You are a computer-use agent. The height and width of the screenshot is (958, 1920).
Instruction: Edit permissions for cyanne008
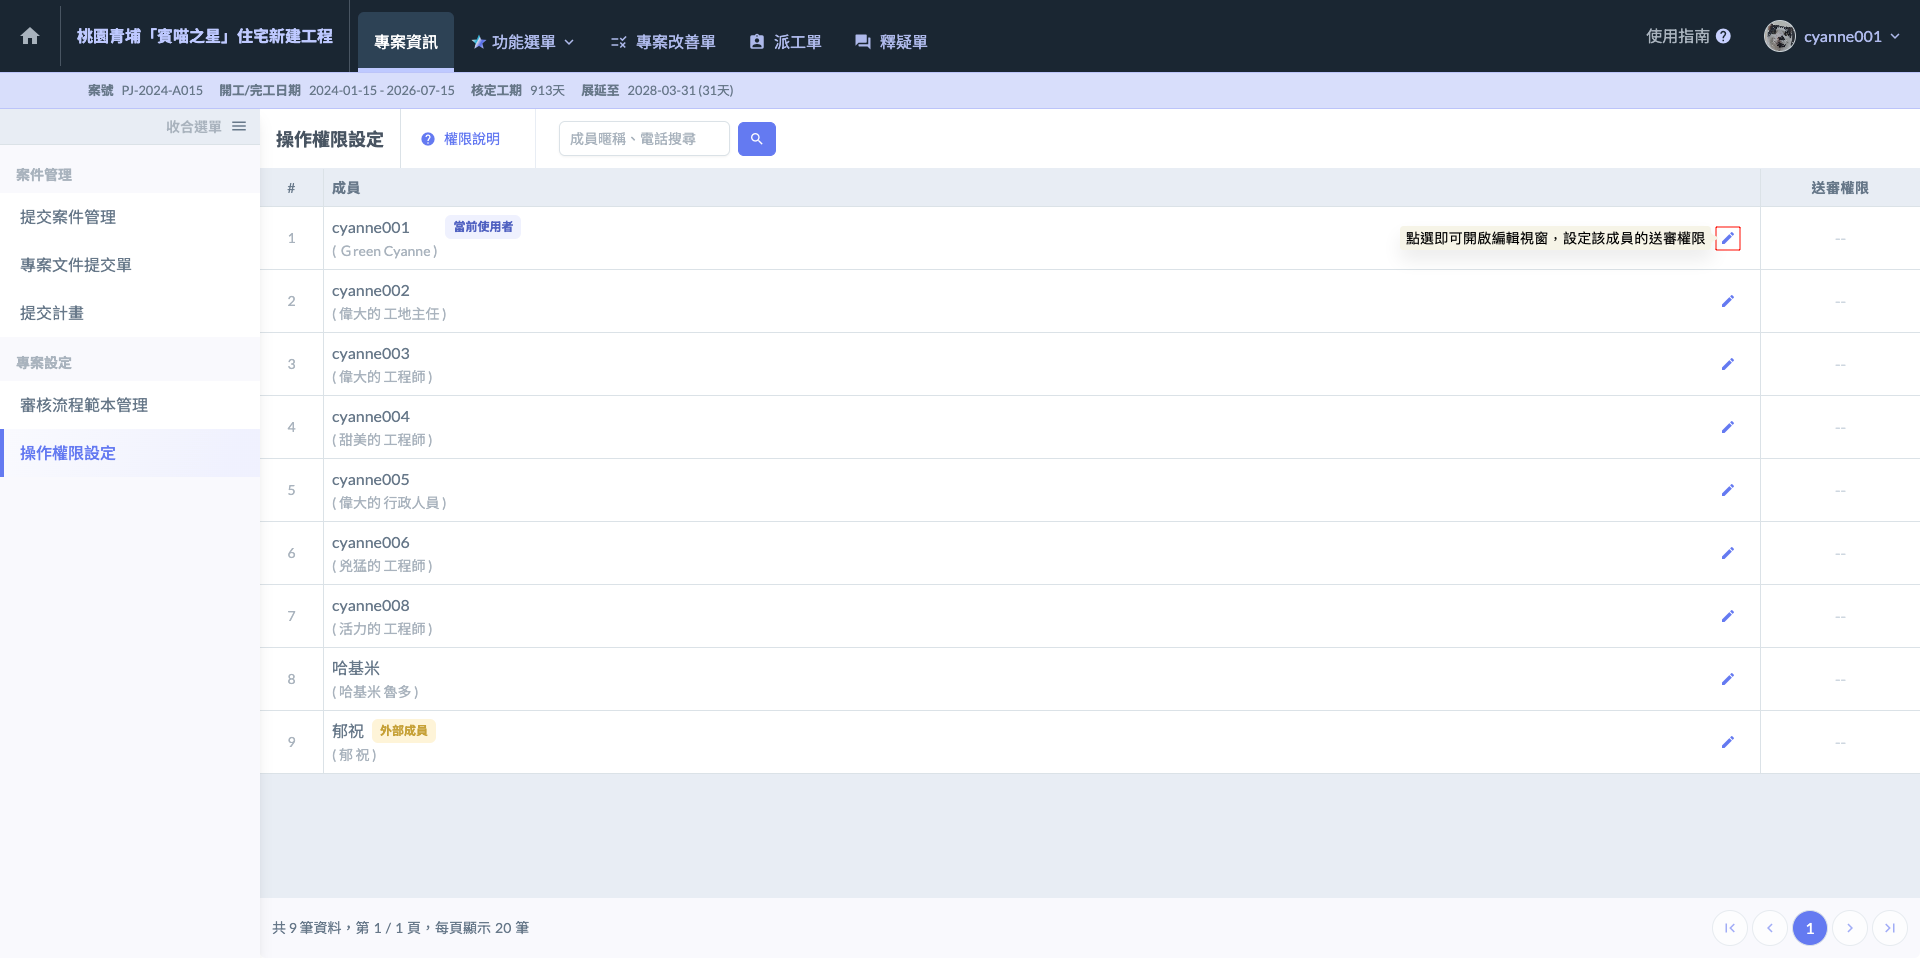click(1727, 616)
